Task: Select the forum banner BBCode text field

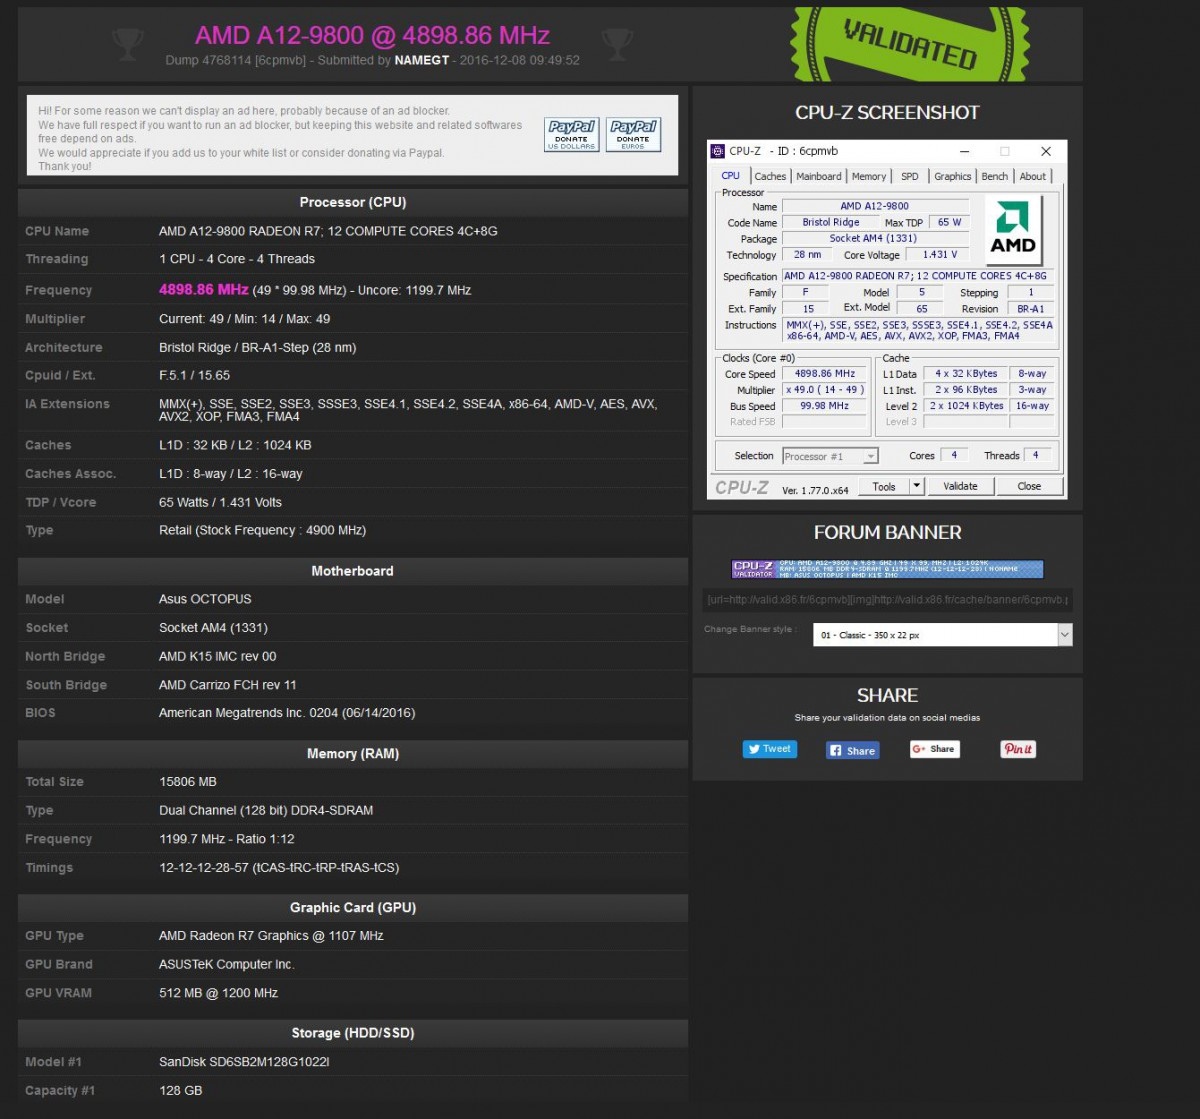Action: [x=886, y=599]
